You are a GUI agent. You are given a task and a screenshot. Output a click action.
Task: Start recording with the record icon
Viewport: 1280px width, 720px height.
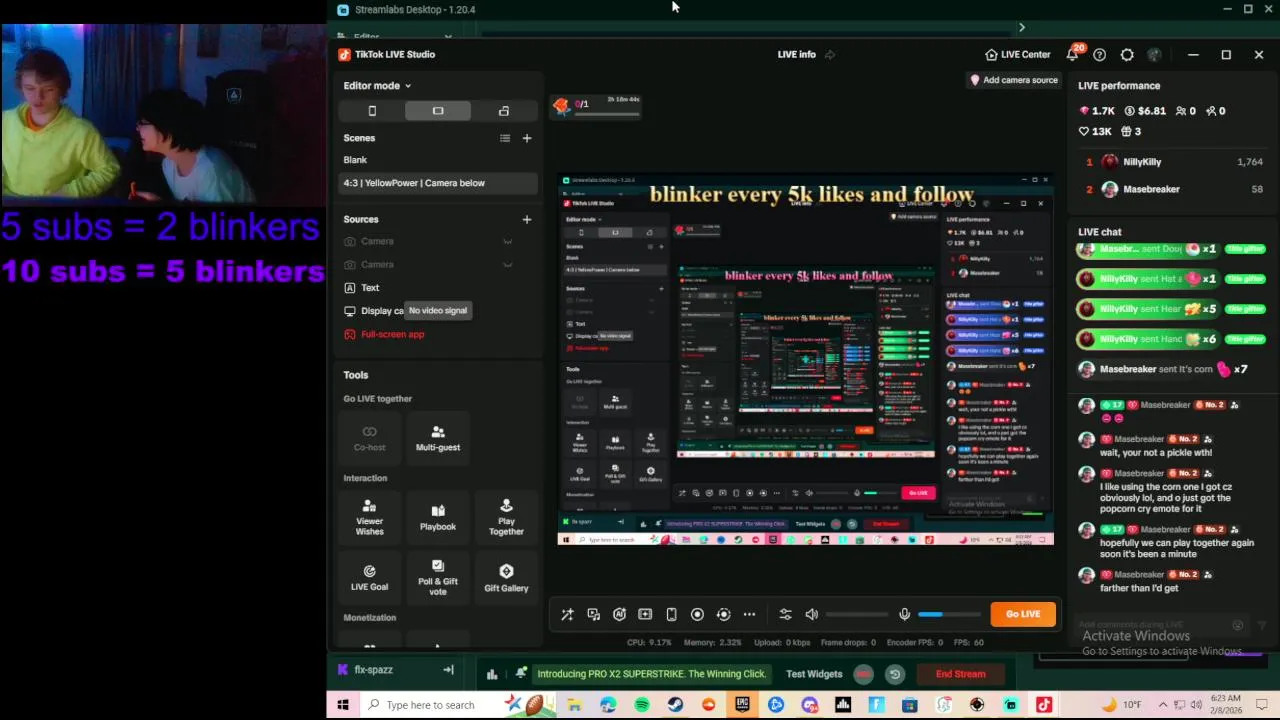coord(697,614)
